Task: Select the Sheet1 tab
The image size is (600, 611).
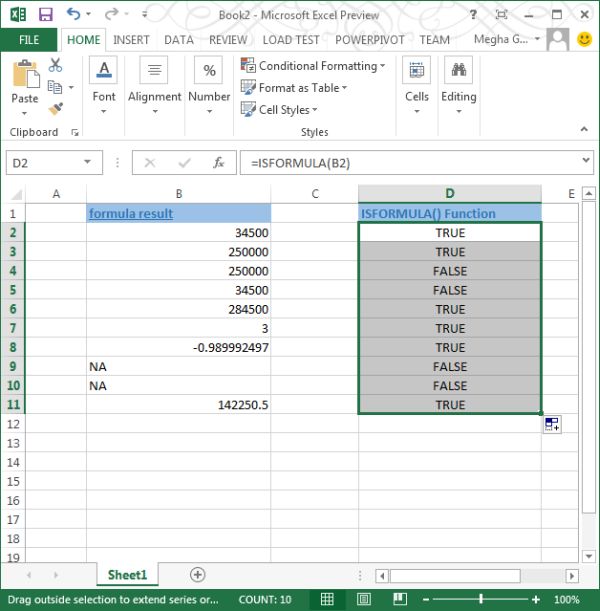Action: point(127,574)
